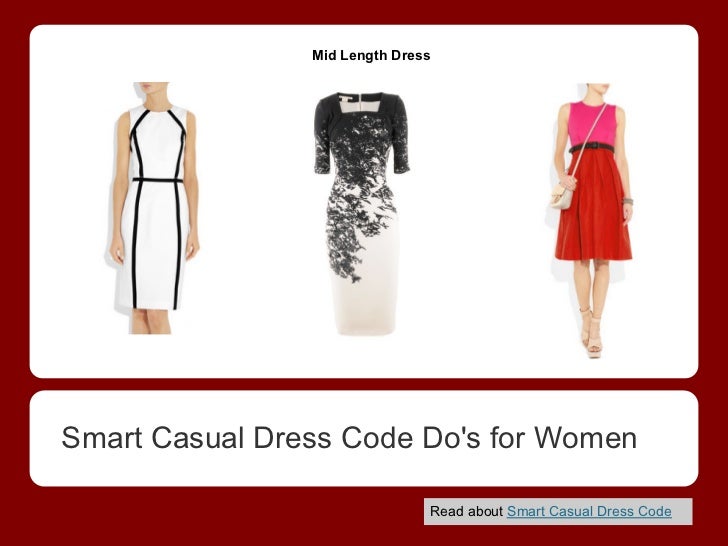Click the cream crossbody handbag

tap(561, 196)
